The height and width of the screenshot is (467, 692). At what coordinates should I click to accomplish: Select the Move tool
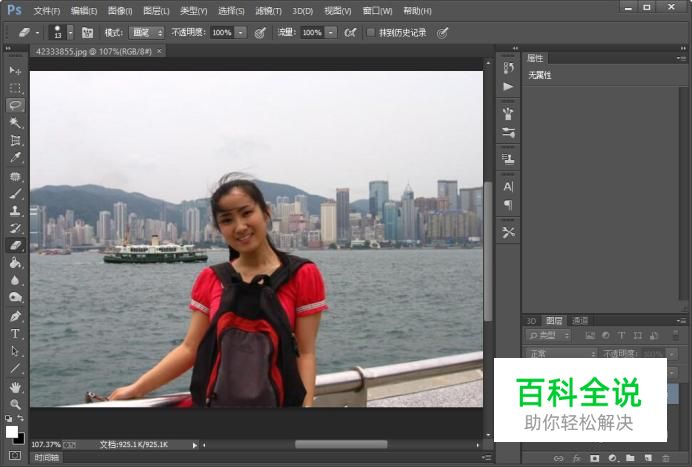[x=15, y=71]
